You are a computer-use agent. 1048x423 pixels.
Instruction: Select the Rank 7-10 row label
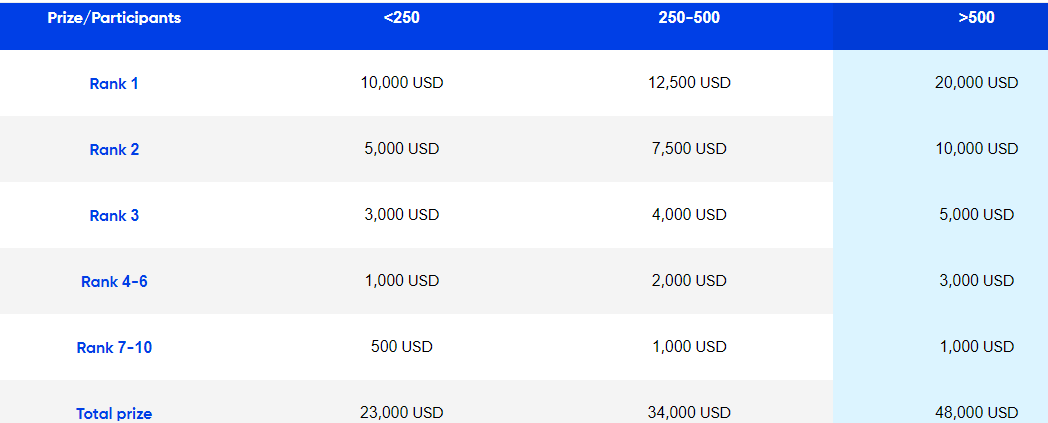point(114,347)
